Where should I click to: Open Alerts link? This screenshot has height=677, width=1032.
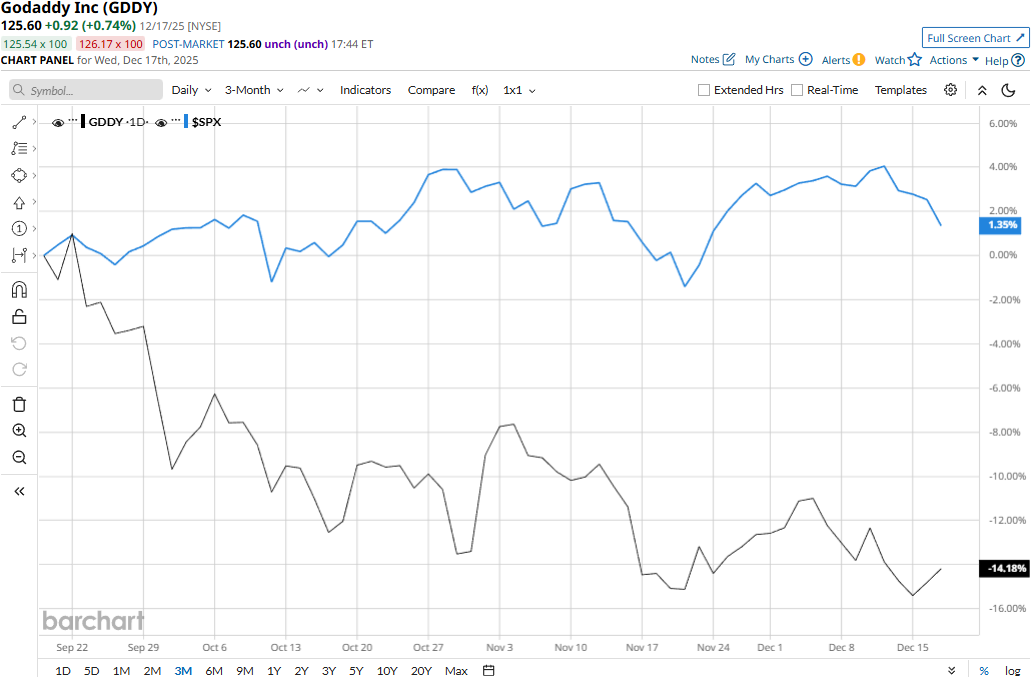tap(843, 60)
